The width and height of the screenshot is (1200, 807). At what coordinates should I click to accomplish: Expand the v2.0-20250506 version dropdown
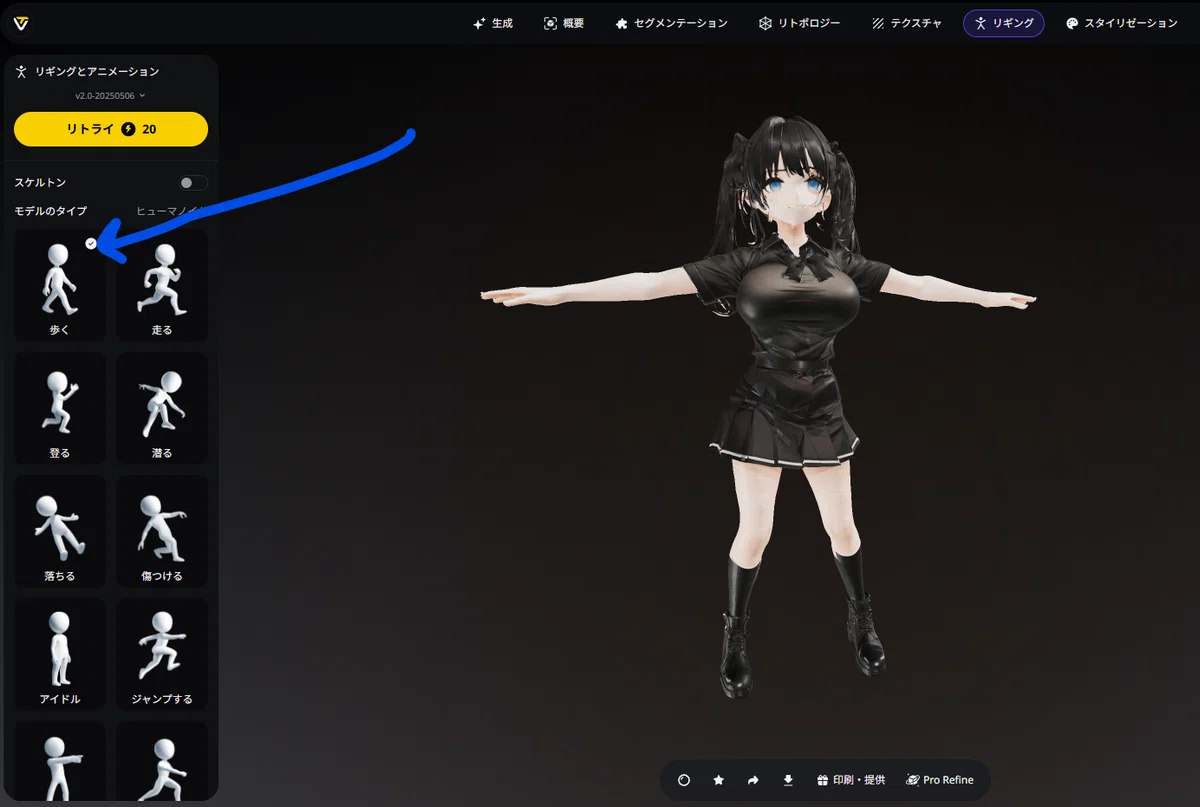[110, 96]
